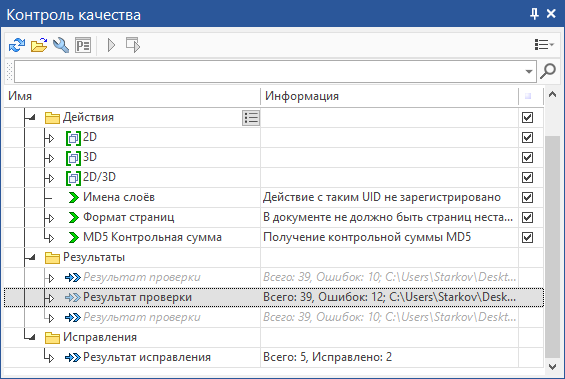Collapse the Исправления folder
565x379 pixels.
(x=32, y=337)
